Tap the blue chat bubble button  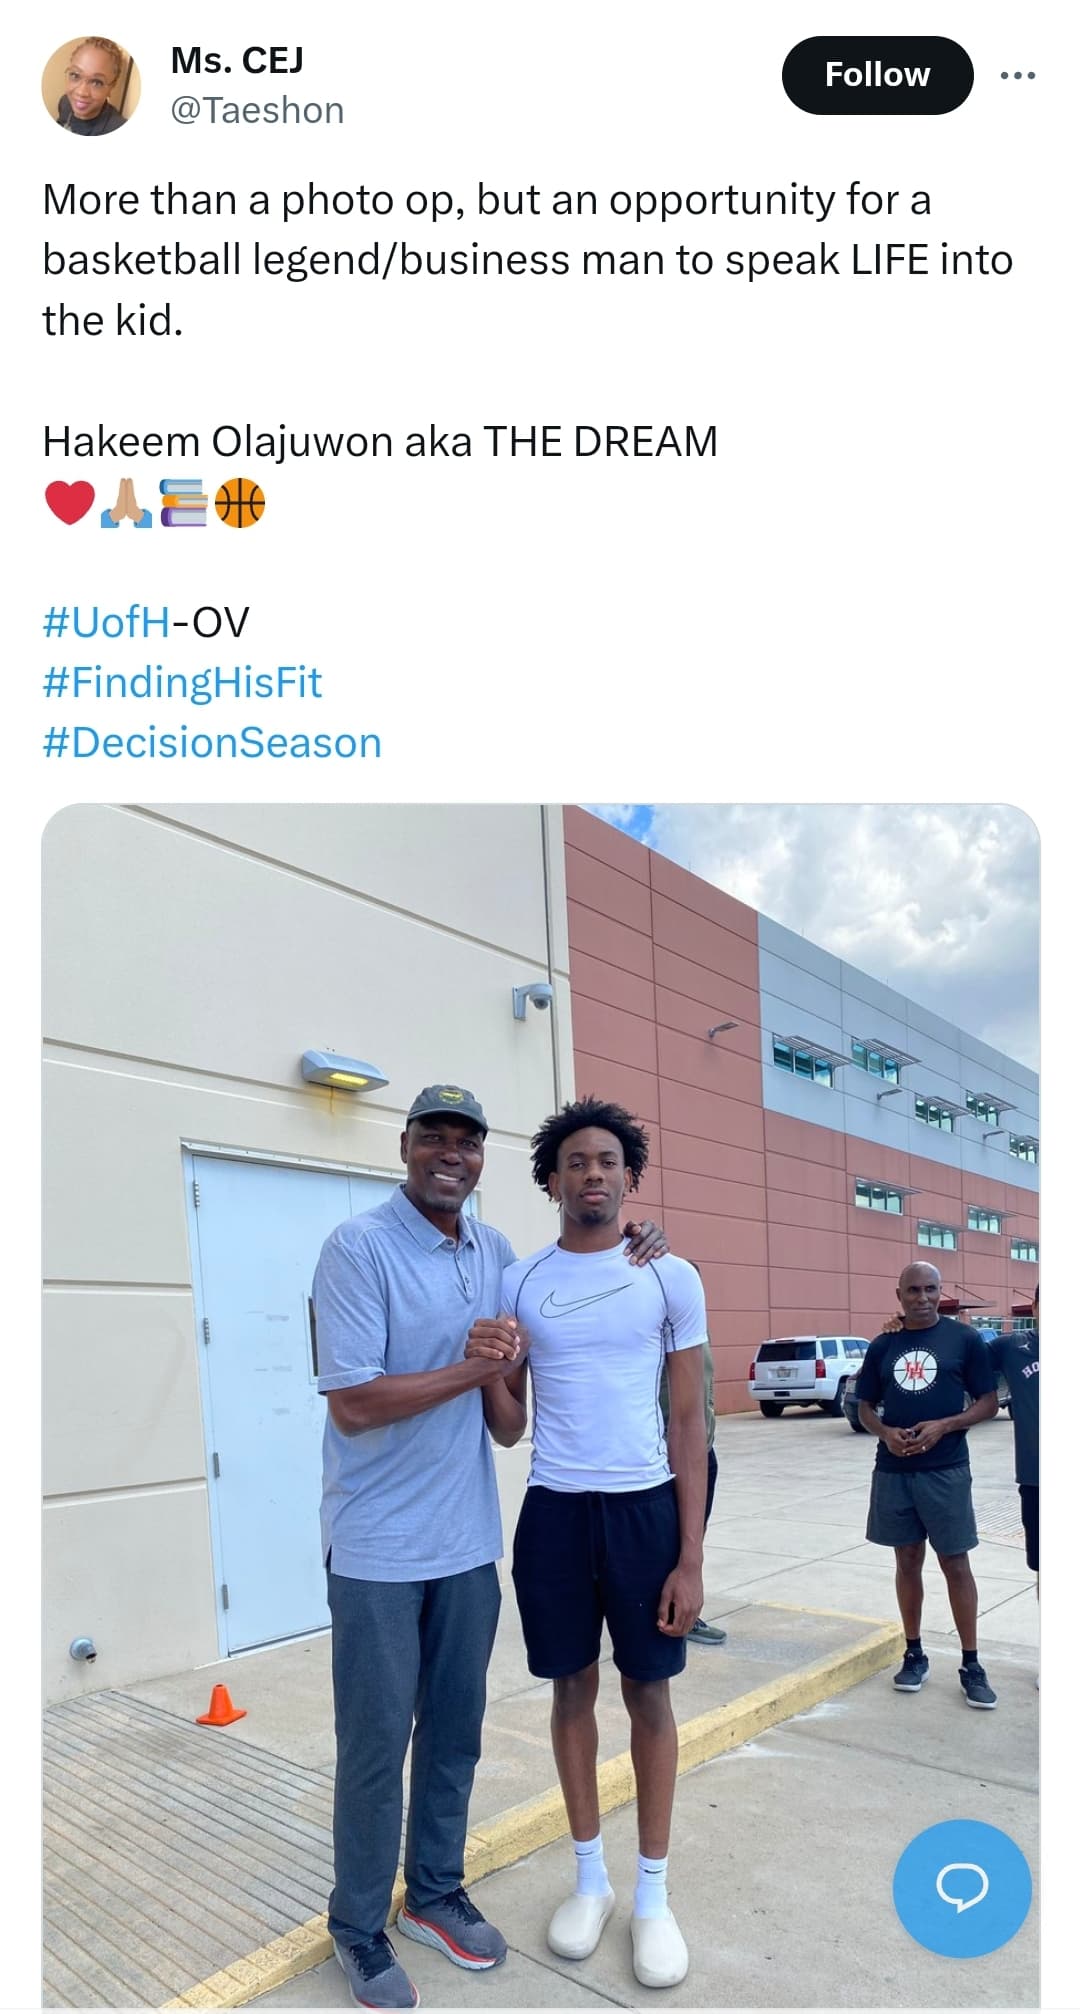coord(961,1888)
